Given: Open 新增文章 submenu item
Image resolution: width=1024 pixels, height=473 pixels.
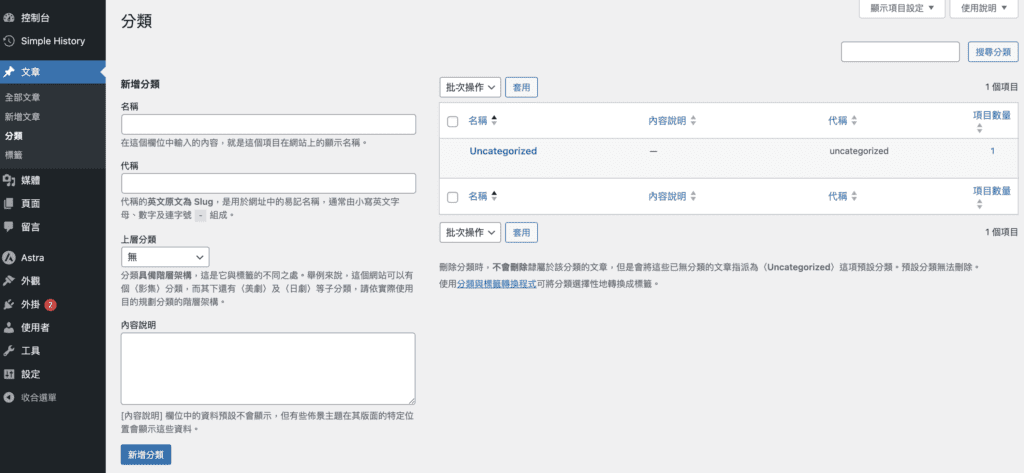Looking at the screenshot, I should click(23, 117).
